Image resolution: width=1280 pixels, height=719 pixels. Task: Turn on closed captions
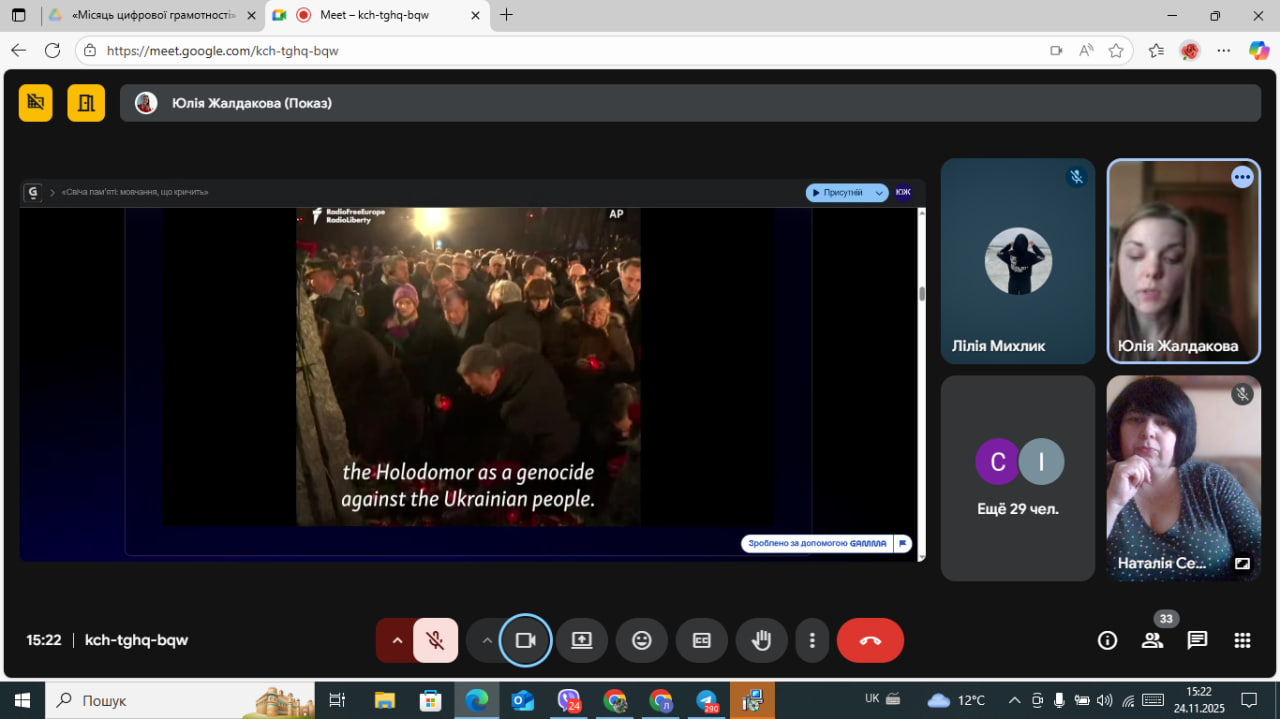click(x=702, y=641)
